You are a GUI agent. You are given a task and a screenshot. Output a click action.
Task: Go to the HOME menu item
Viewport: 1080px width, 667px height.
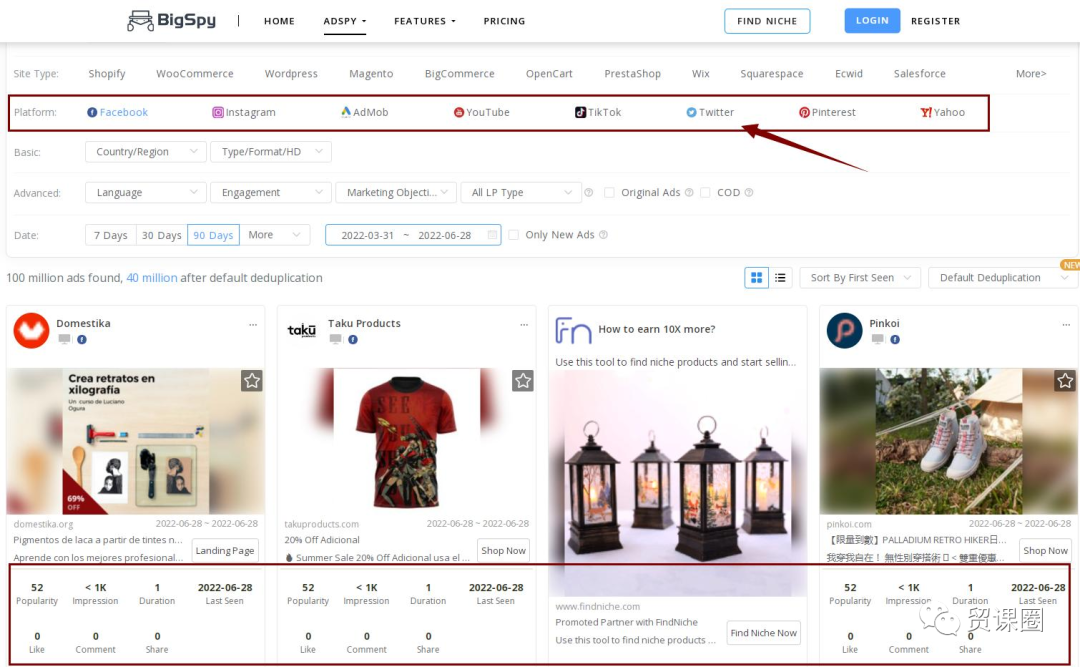(279, 21)
